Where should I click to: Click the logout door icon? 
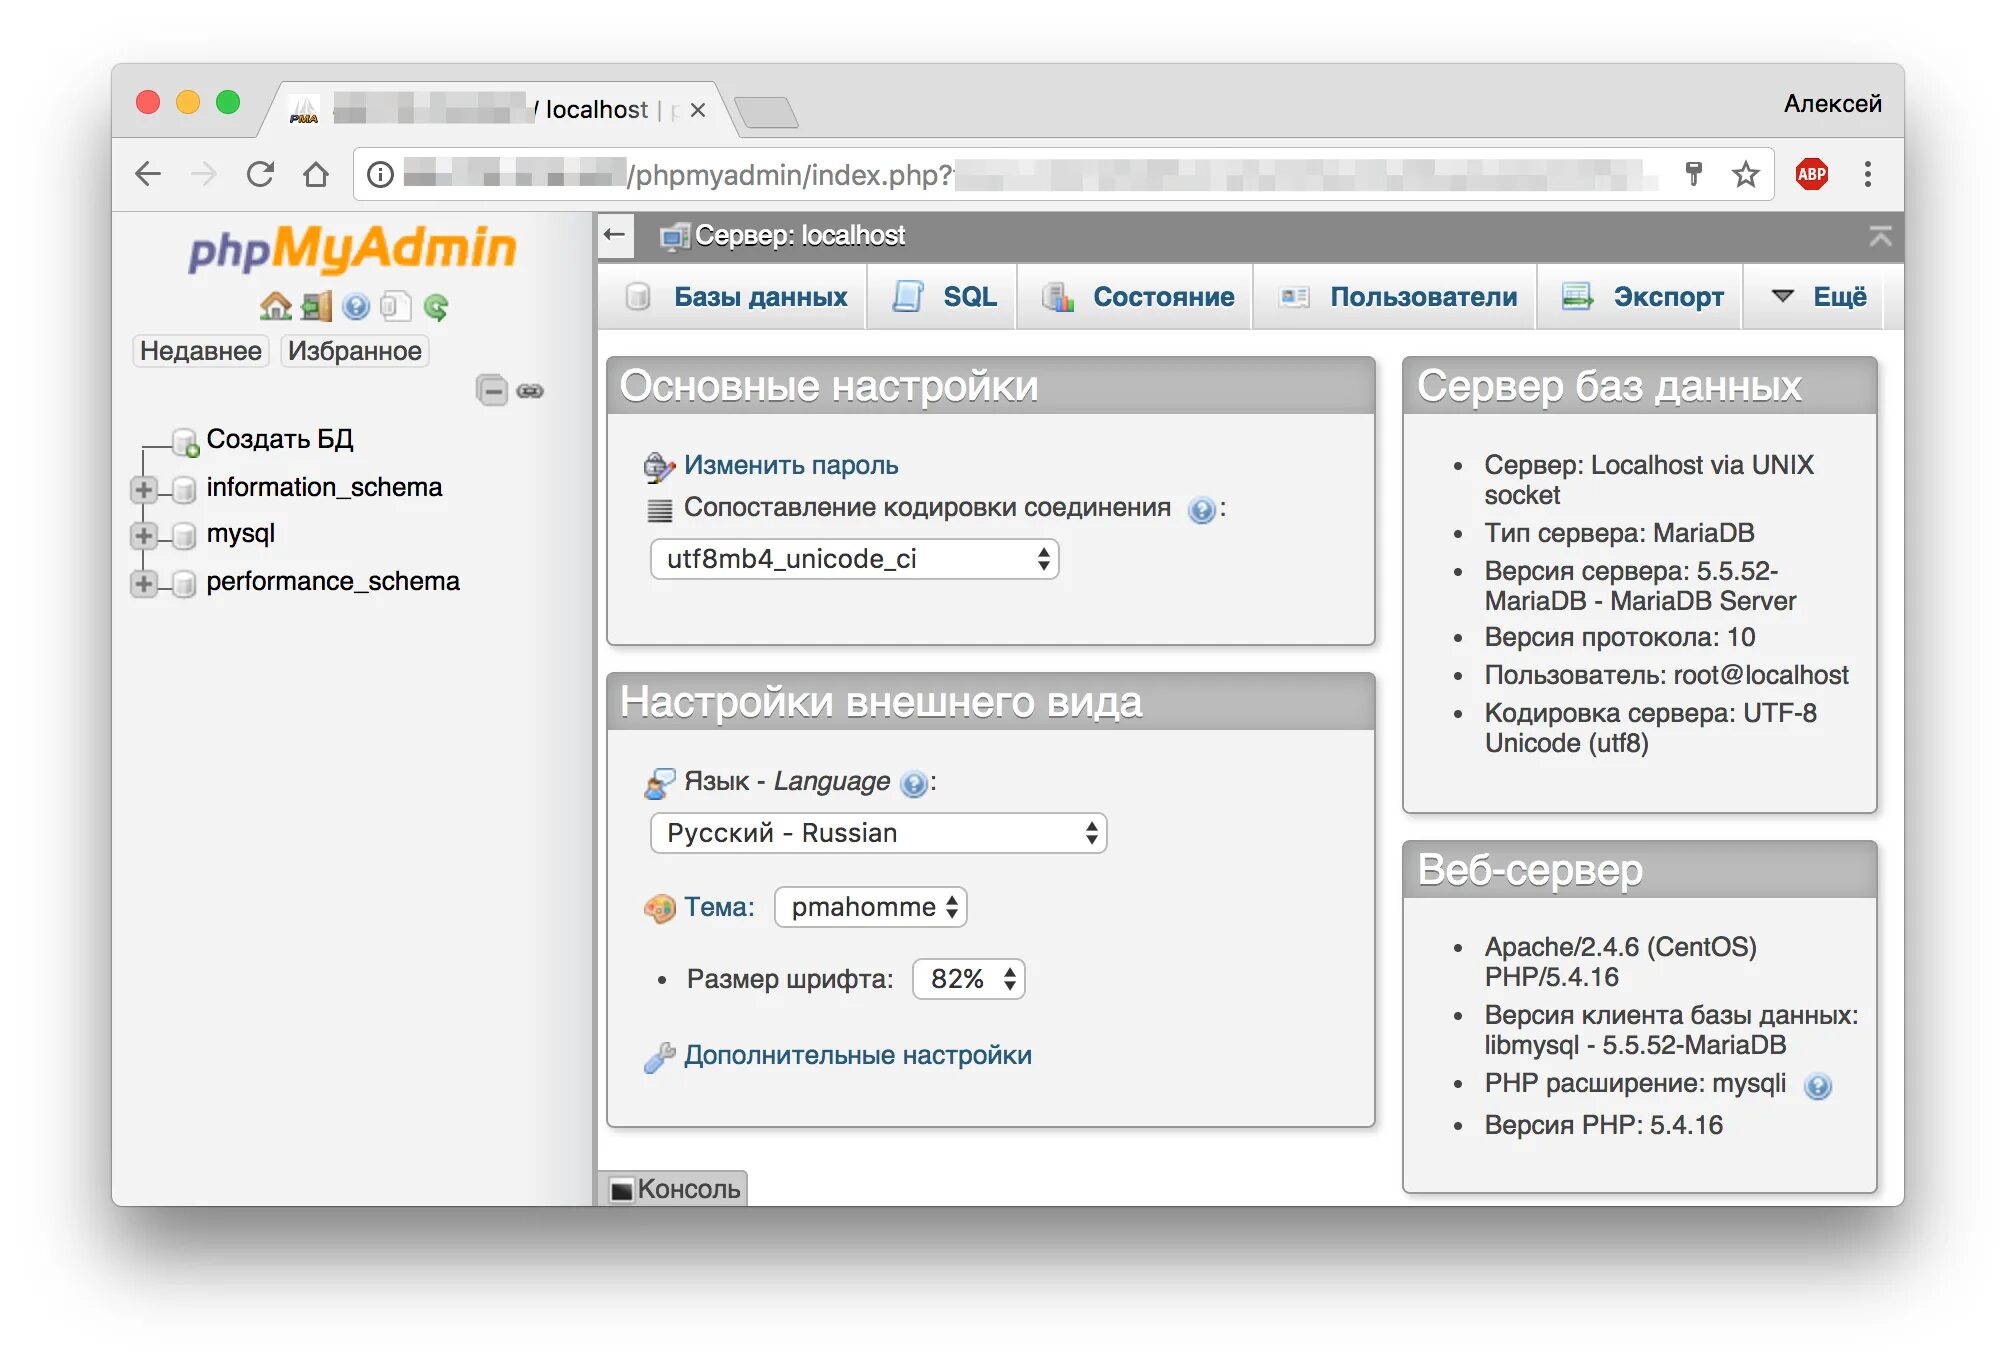(316, 306)
